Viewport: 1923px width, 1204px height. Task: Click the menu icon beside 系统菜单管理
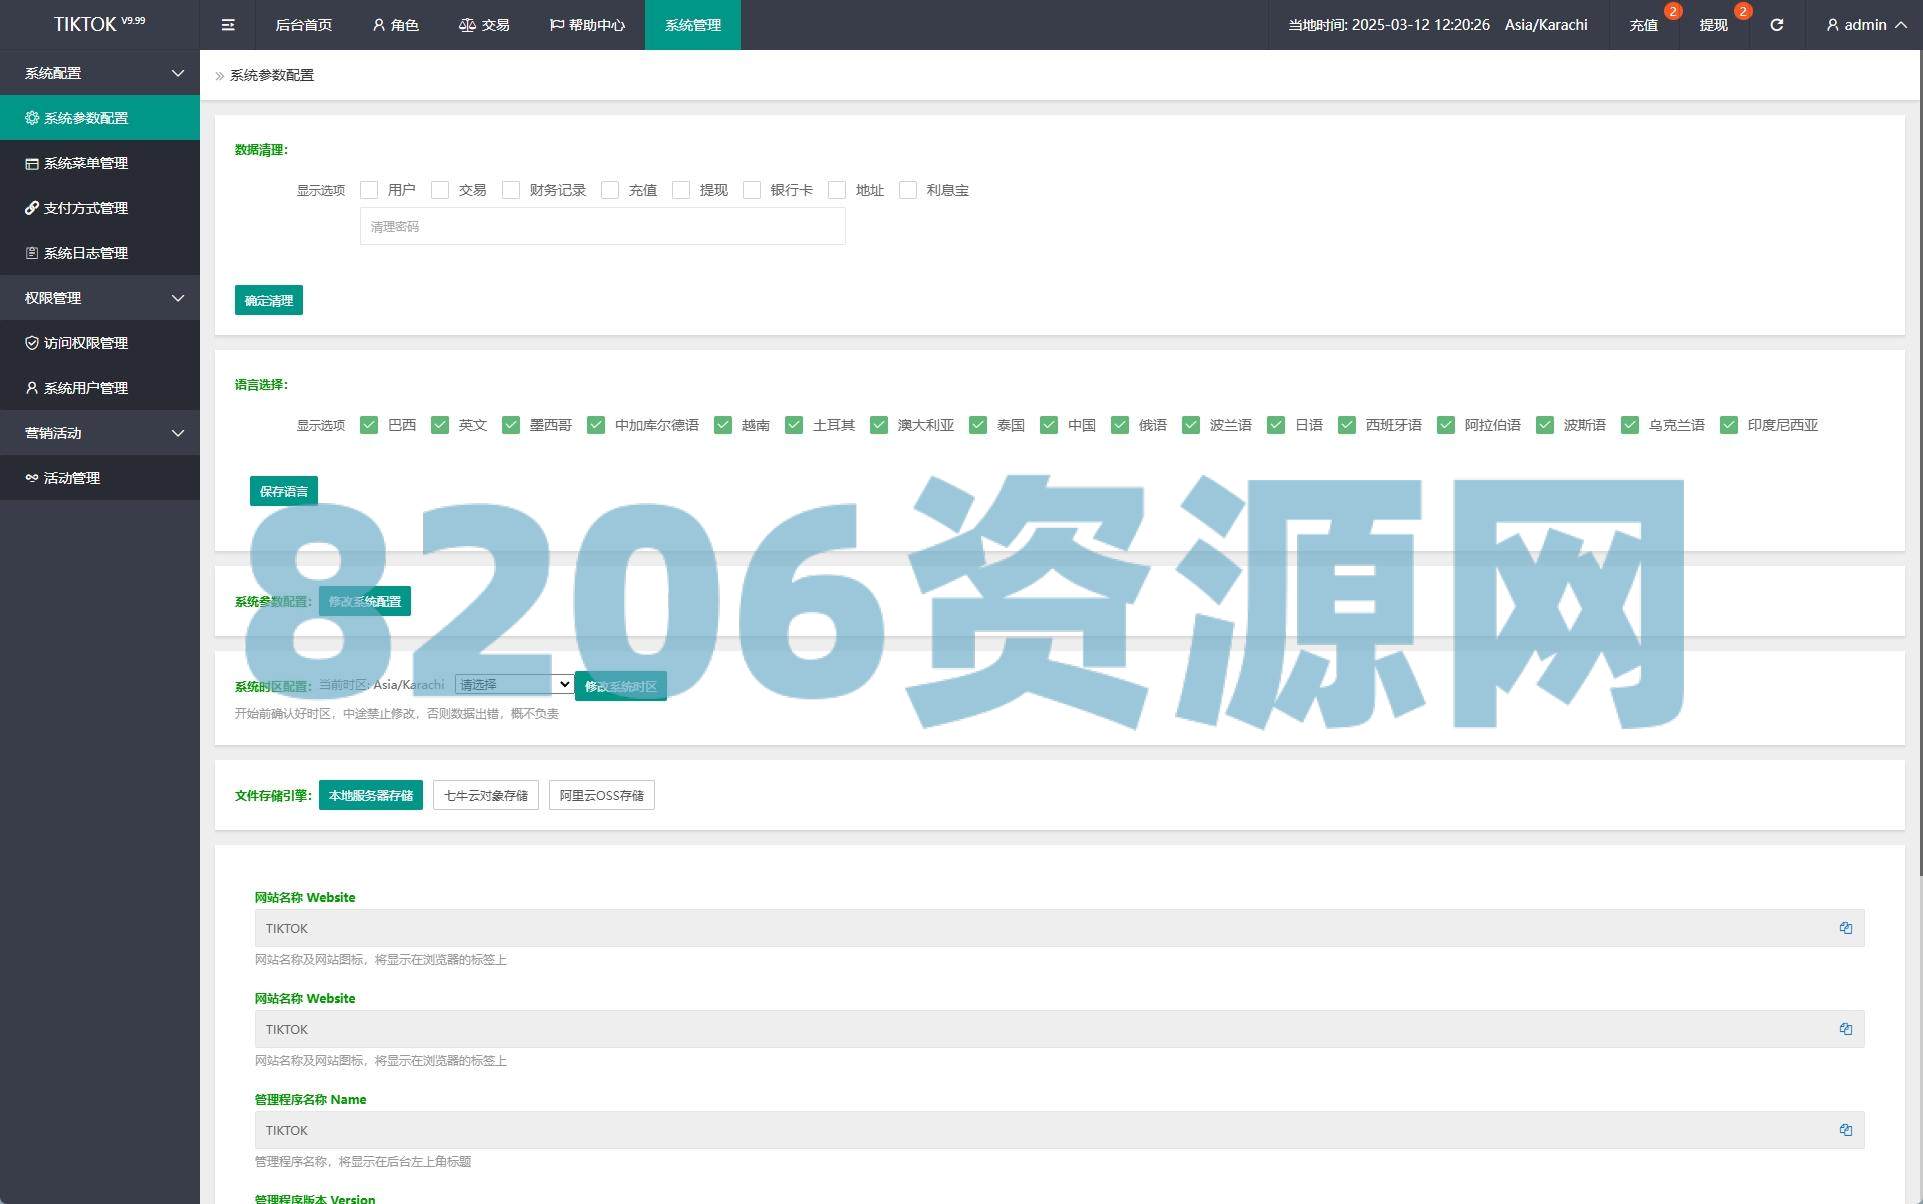[32, 163]
